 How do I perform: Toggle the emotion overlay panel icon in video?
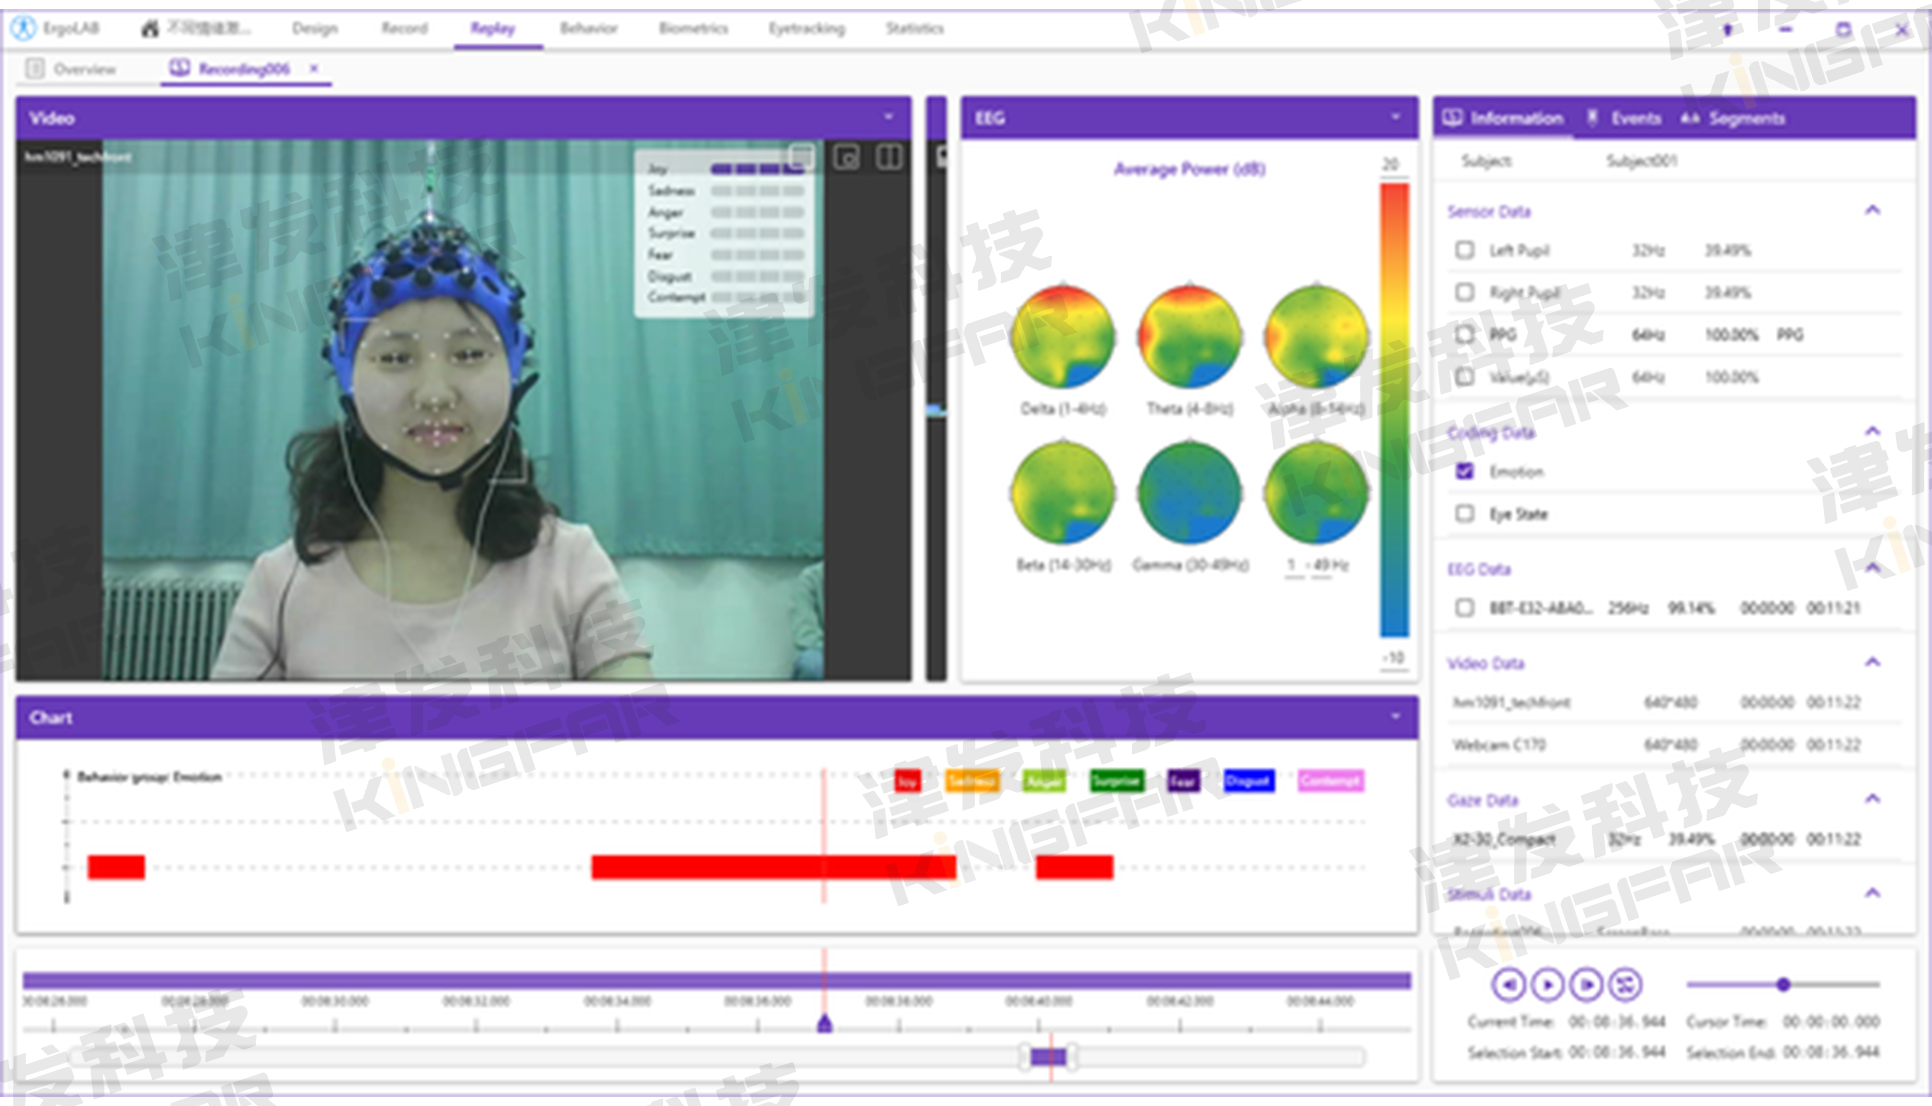pos(801,157)
